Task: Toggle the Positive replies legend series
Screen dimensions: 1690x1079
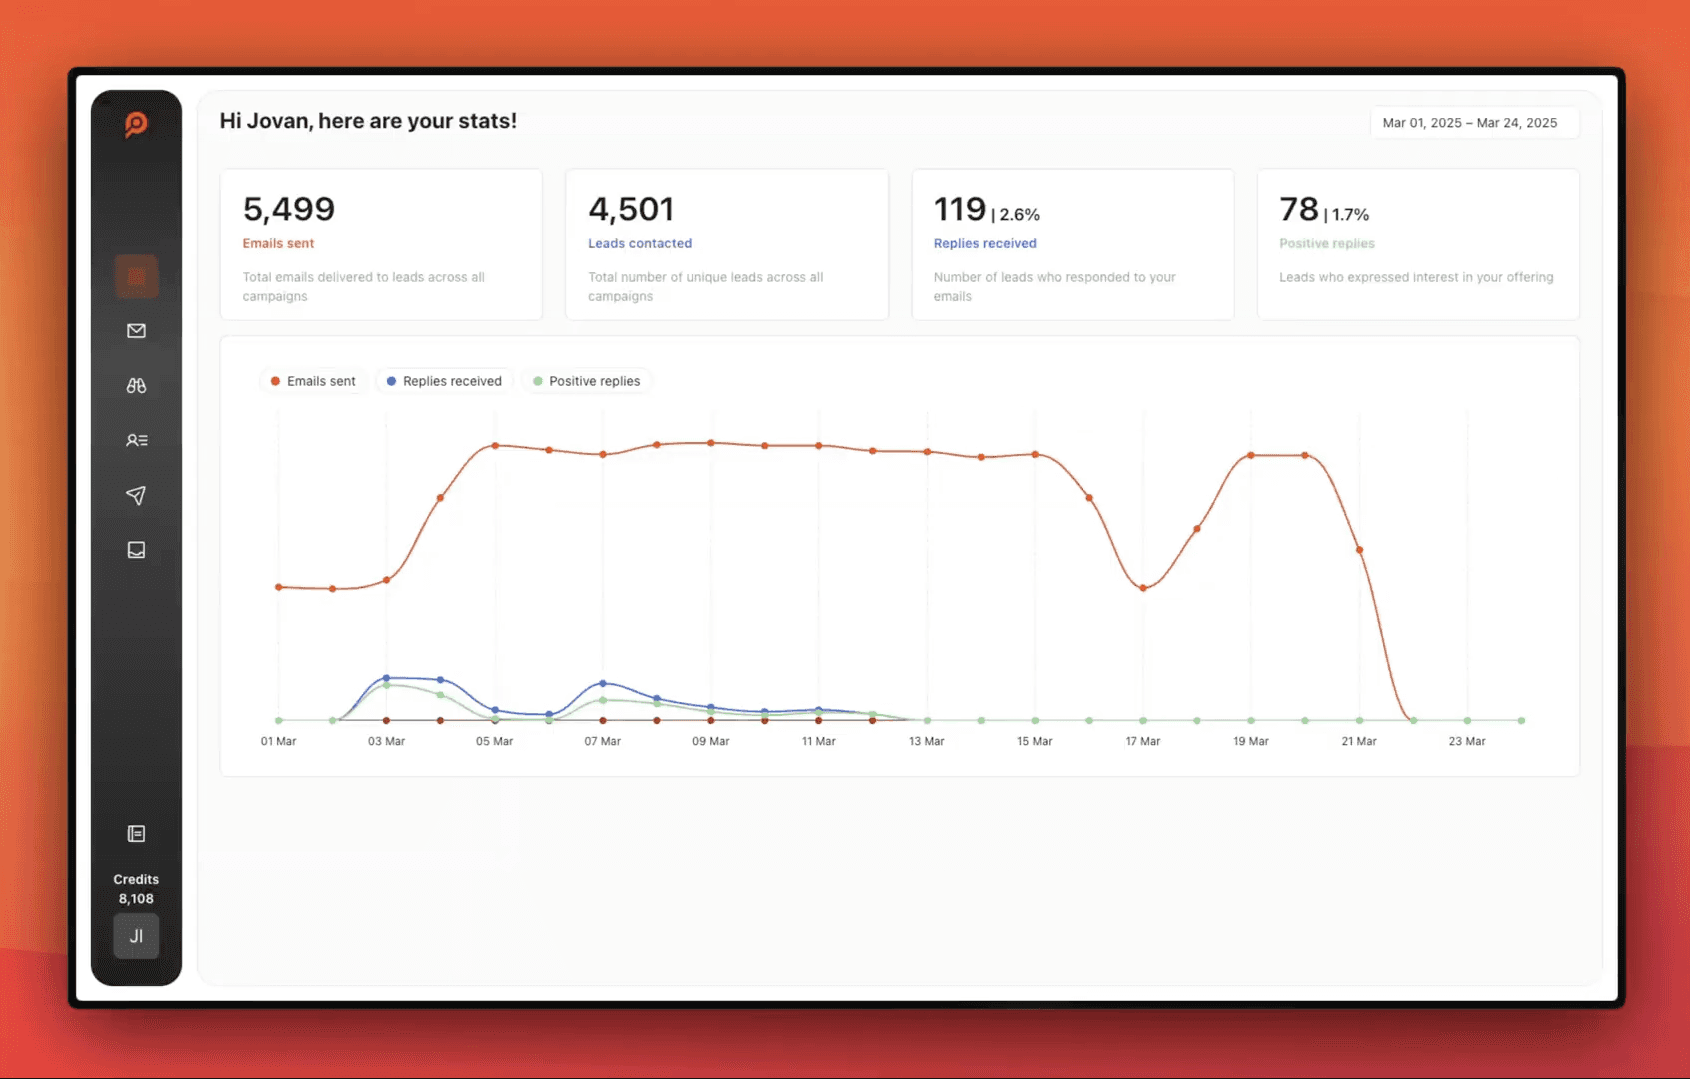Action: pos(587,381)
